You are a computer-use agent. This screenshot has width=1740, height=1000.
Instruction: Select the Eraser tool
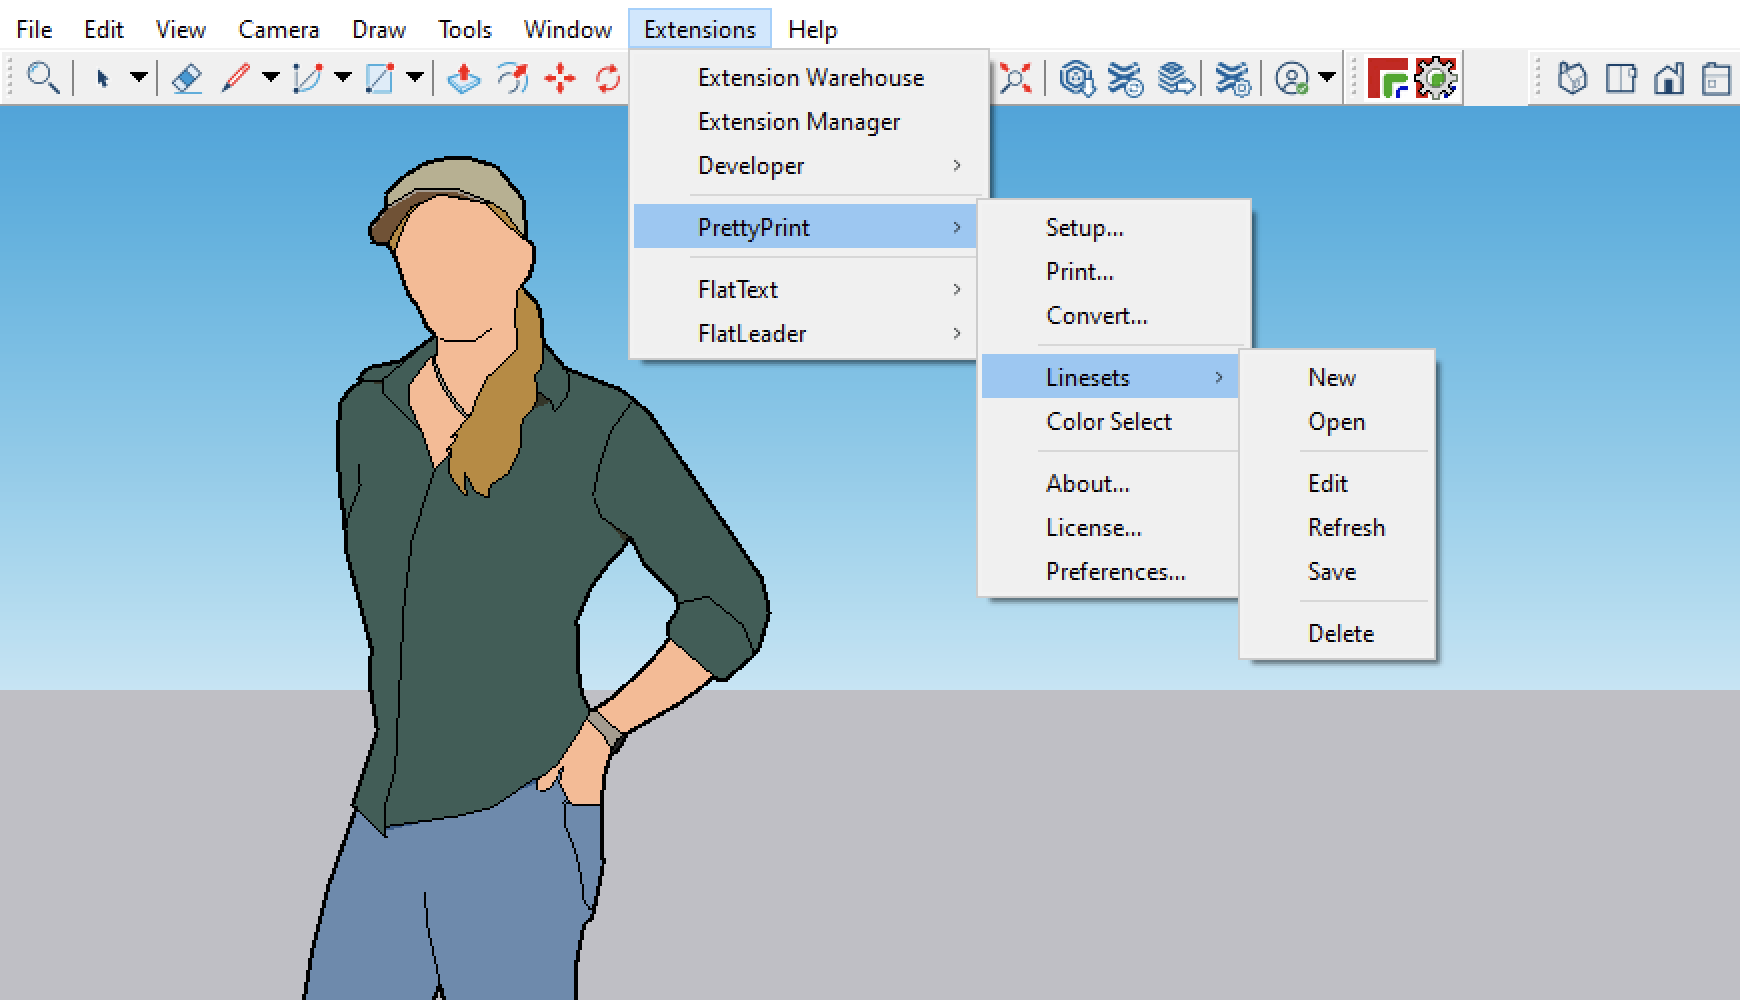pyautogui.click(x=187, y=78)
